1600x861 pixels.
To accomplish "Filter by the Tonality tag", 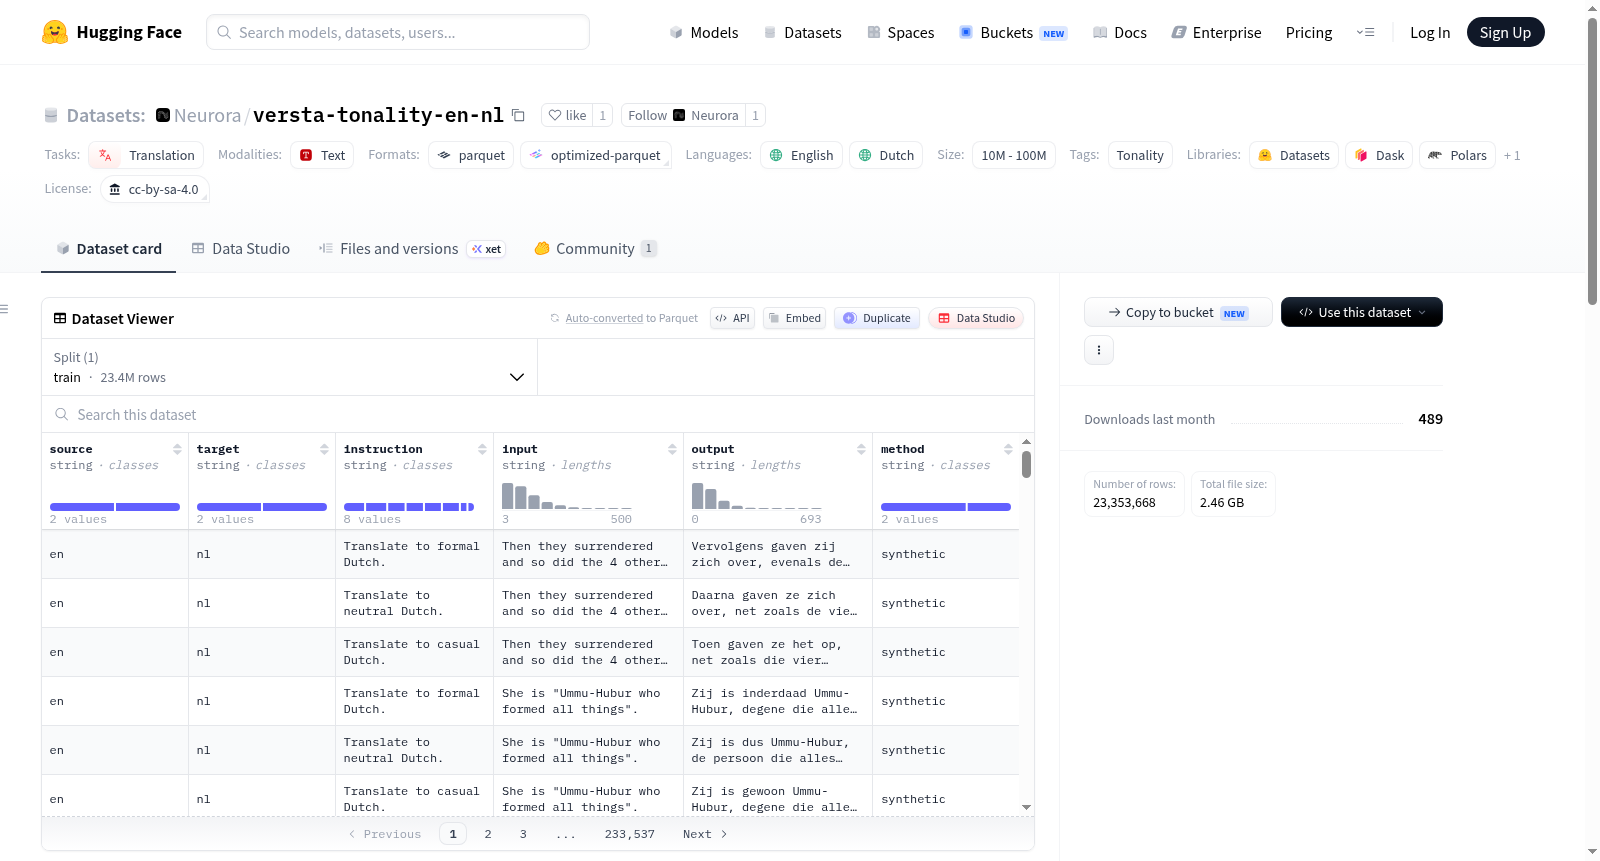I will click(1139, 155).
